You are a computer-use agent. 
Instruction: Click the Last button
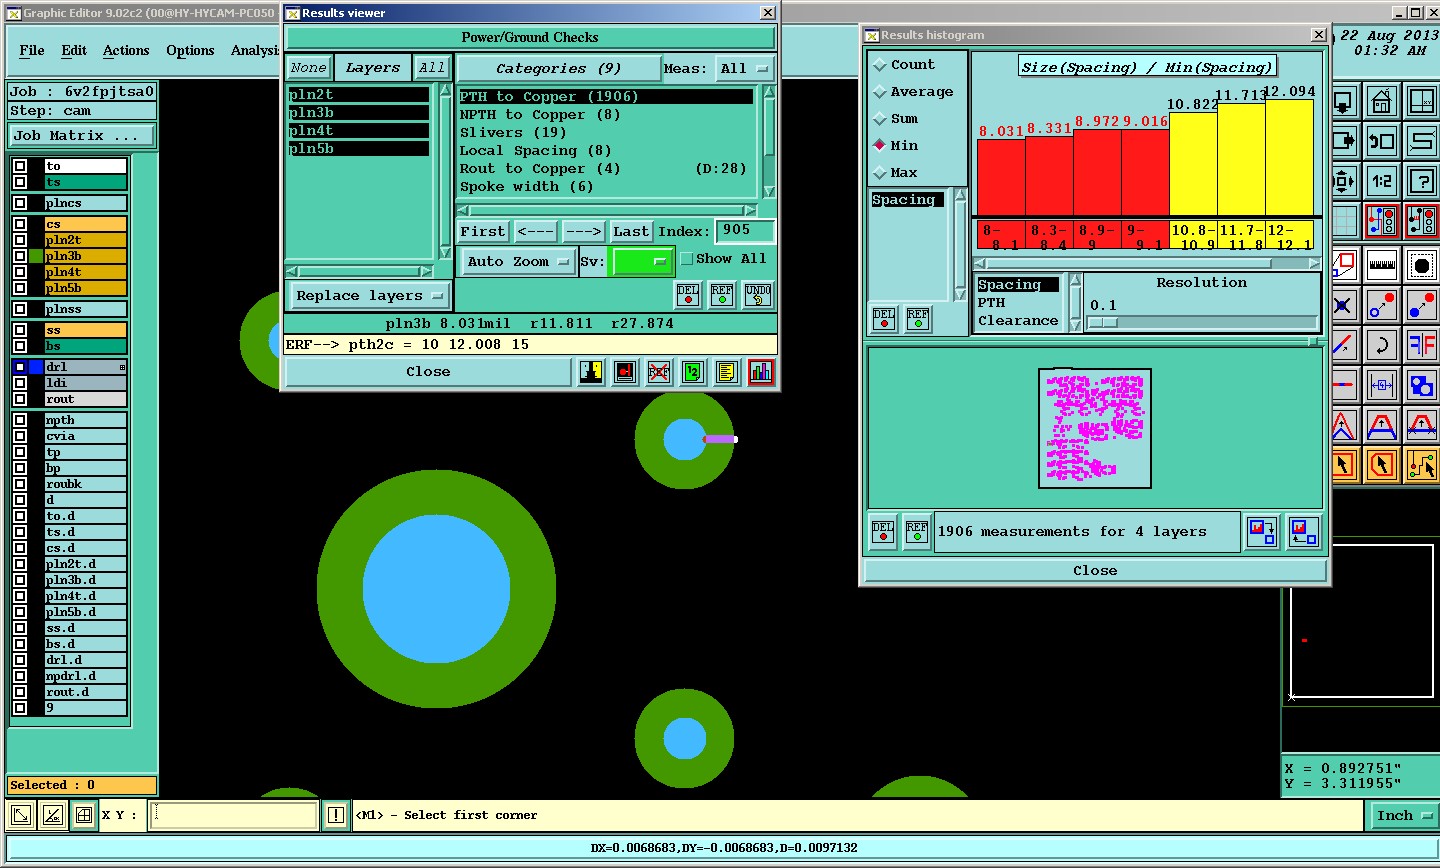coord(631,232)
